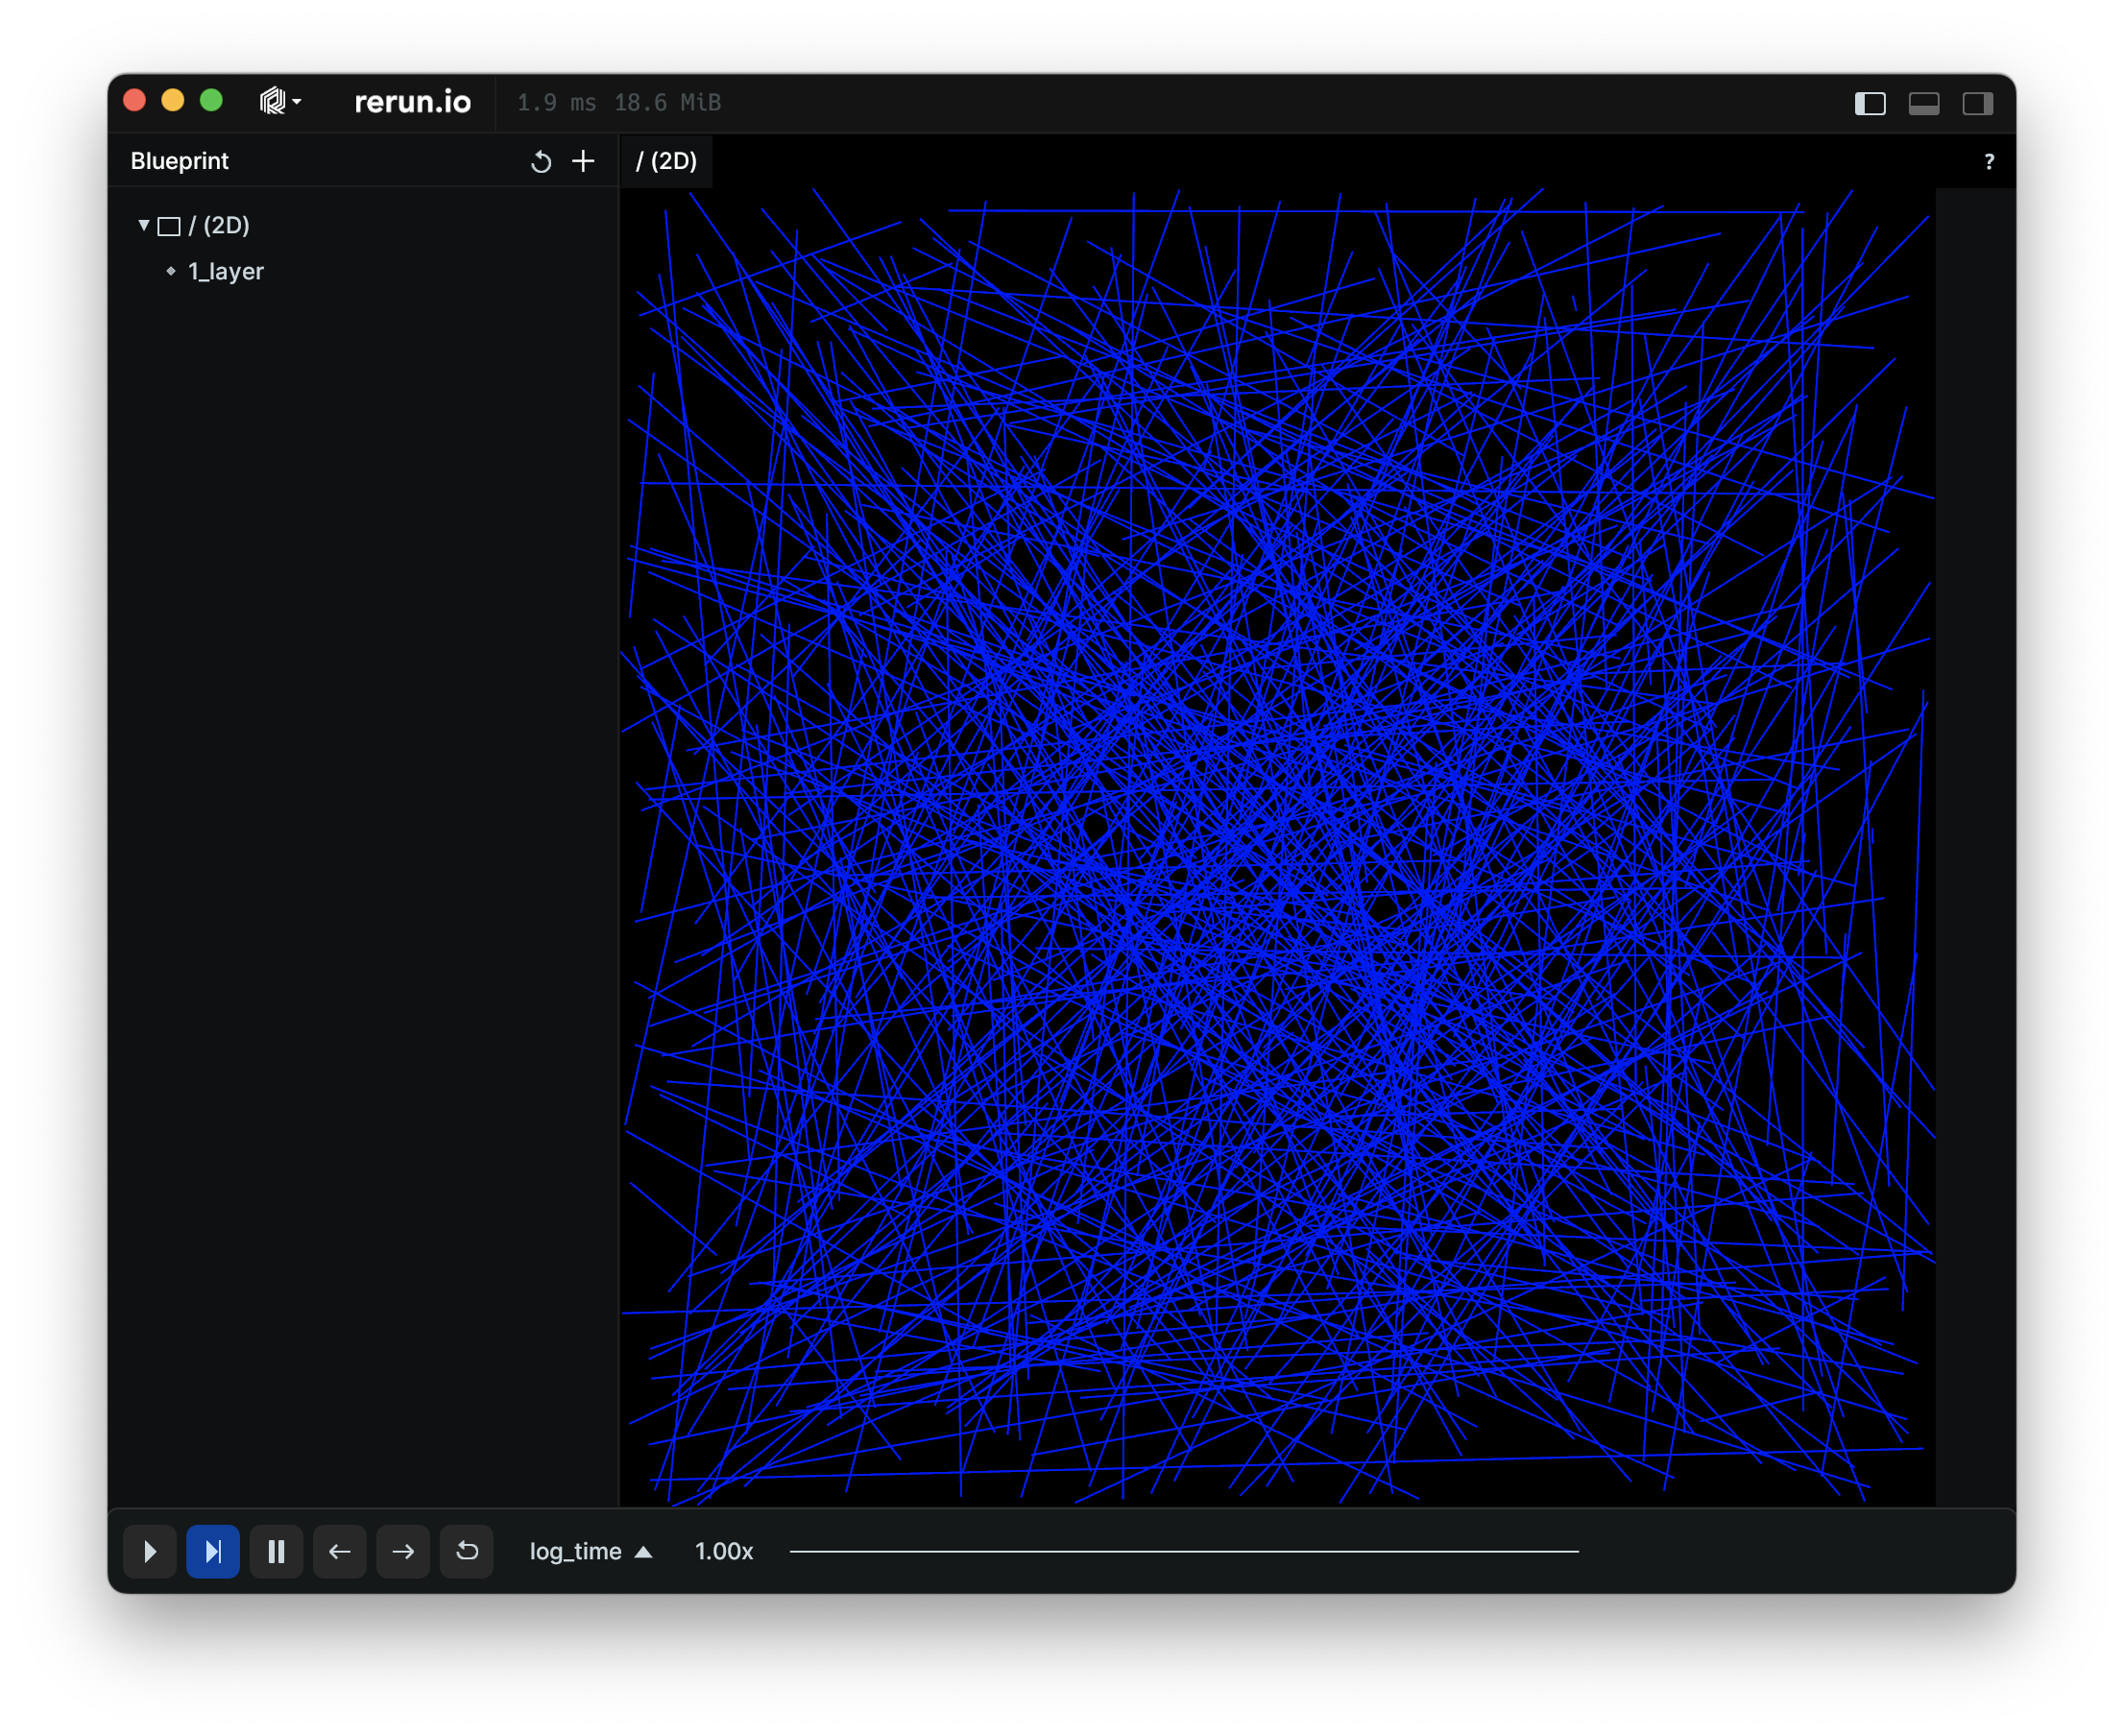Toggle the left blueprint panel
This screenshot has width=2124, height=1736.
1869,104
